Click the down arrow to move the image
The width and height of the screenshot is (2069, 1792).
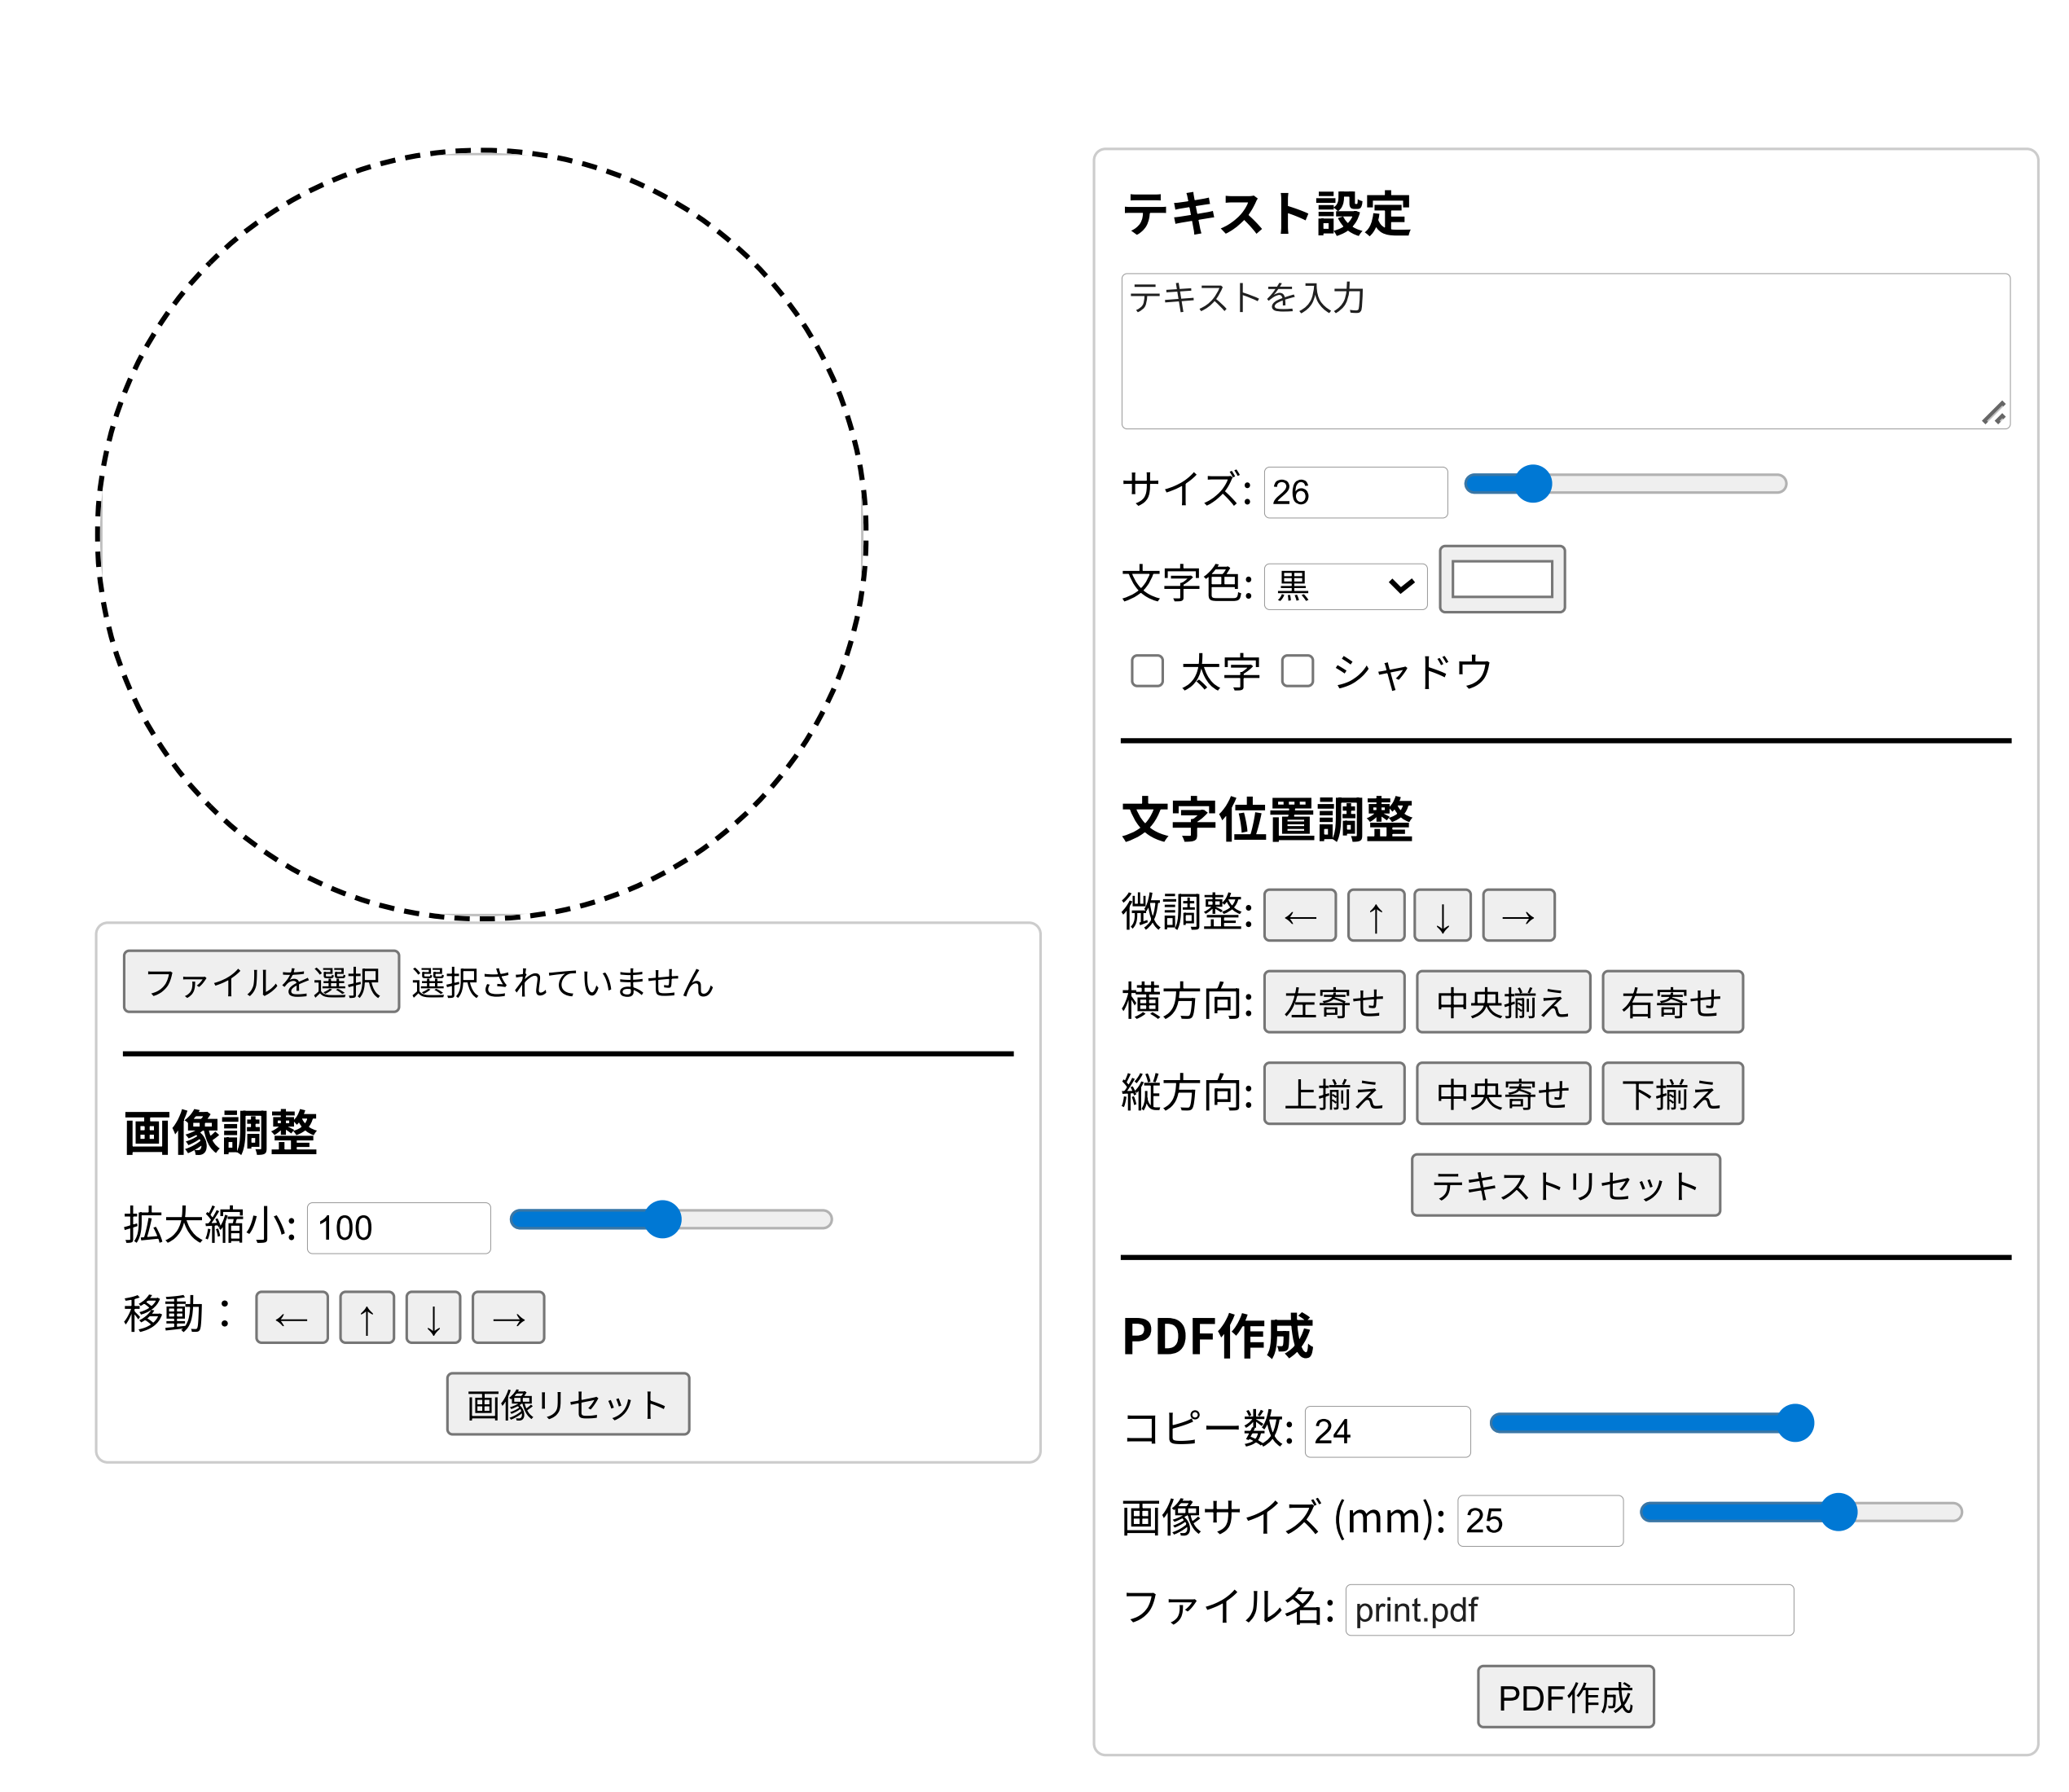[x=432, y=1318]
